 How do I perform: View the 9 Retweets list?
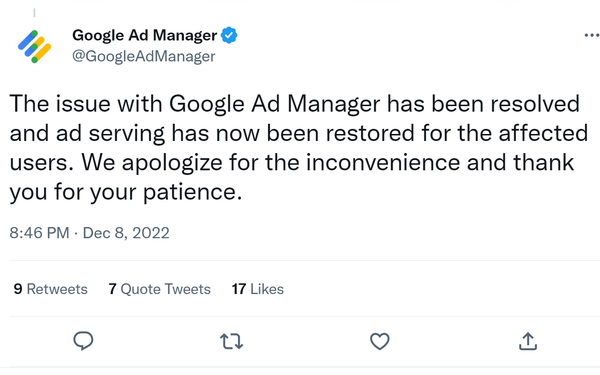point(51,289)
